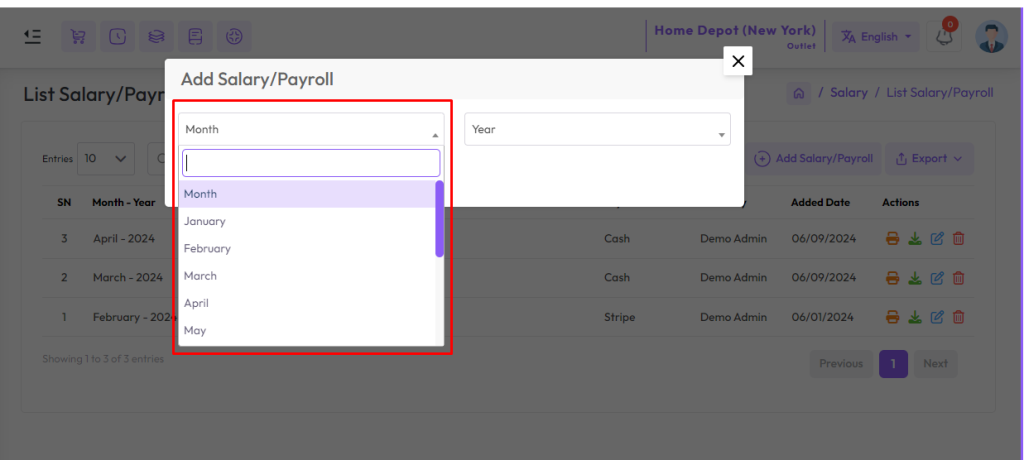Click the month search input box
1024x460 pixels.
tap(312, 163)
